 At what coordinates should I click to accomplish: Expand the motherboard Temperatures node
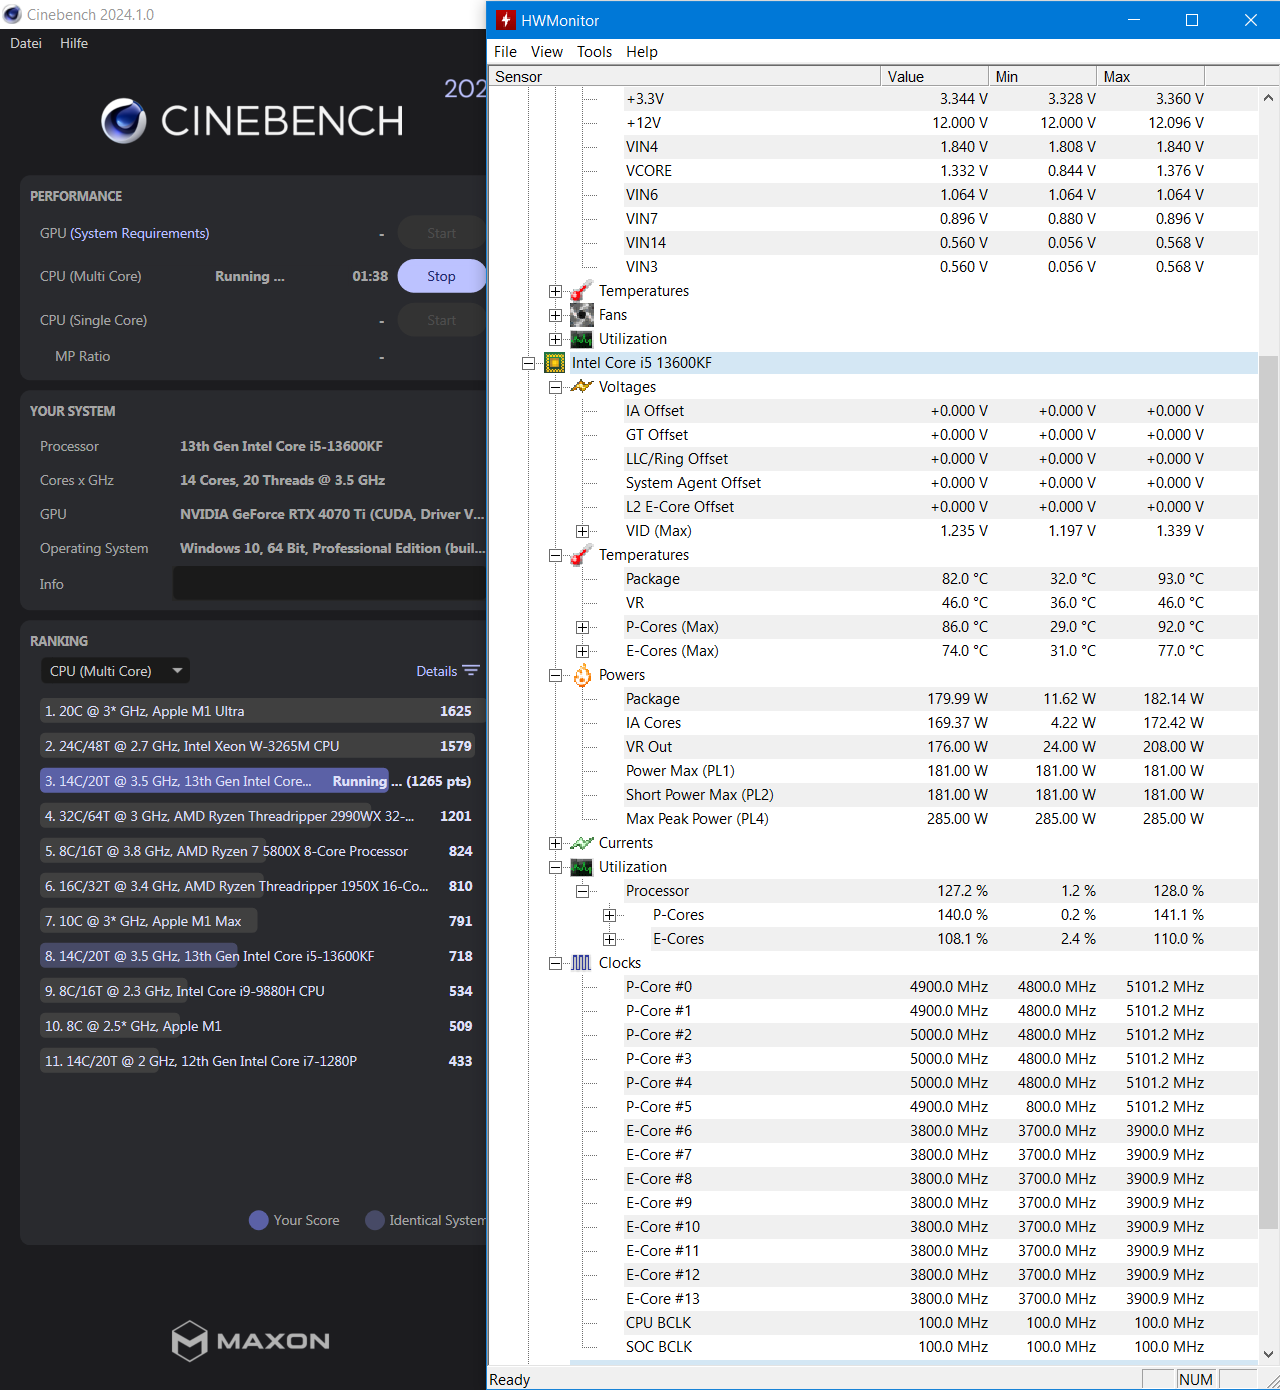555,291
